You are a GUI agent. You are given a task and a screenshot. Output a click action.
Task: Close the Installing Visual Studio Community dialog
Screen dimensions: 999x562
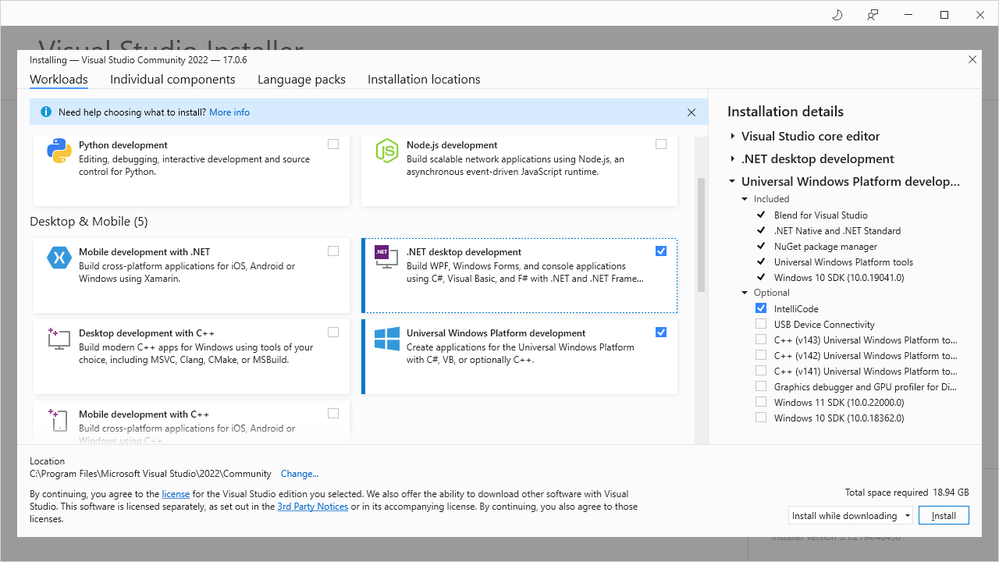click(x=972, y=59)
